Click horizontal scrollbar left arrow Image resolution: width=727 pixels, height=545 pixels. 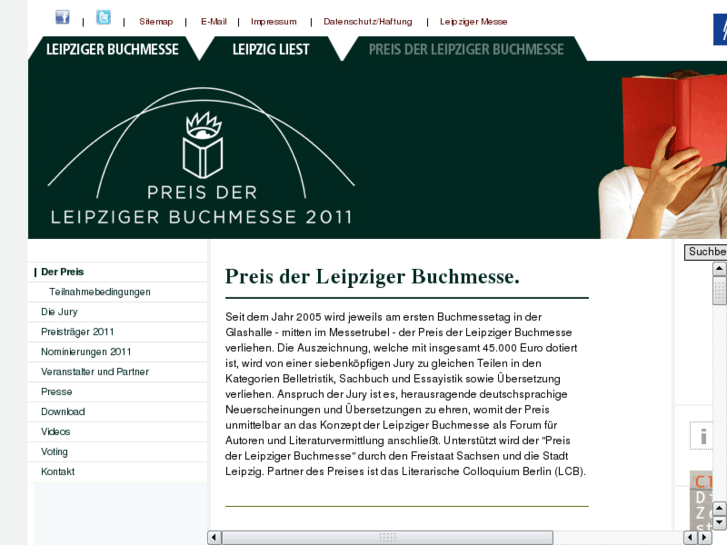click(214, 538)
